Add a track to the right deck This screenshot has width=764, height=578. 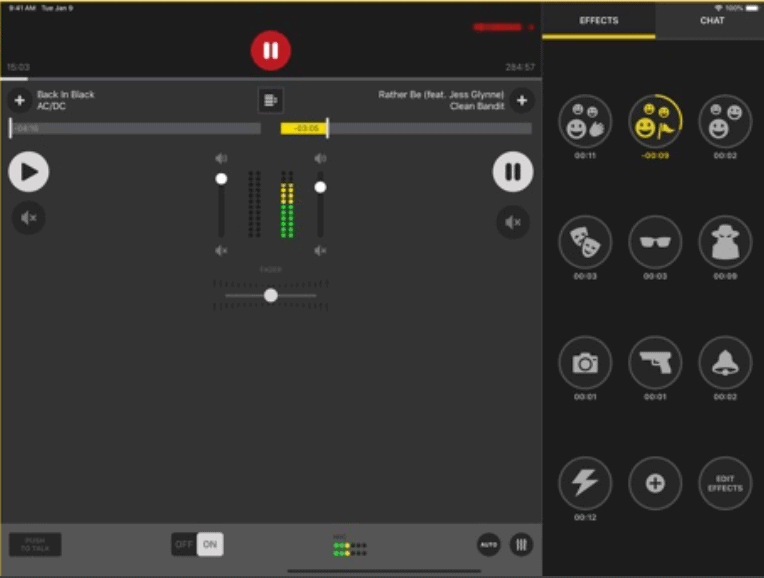522,100
